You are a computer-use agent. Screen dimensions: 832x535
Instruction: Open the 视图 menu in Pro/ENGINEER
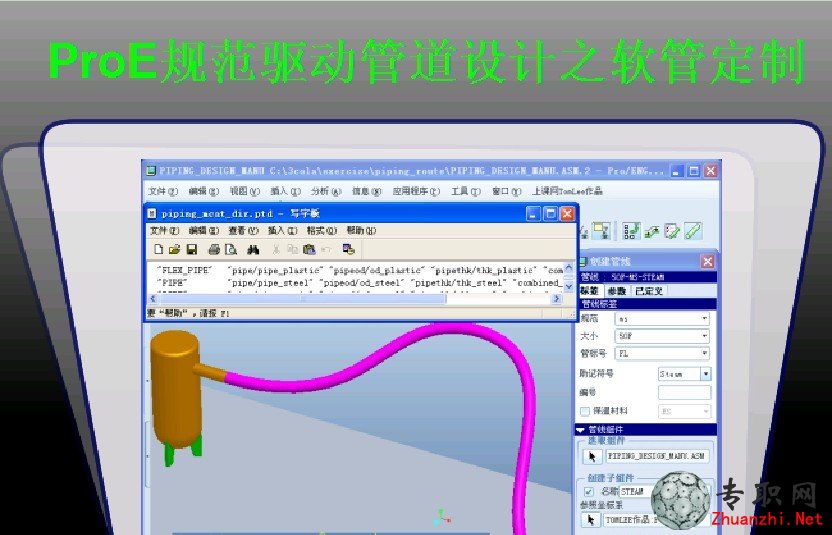click(245, 191)
